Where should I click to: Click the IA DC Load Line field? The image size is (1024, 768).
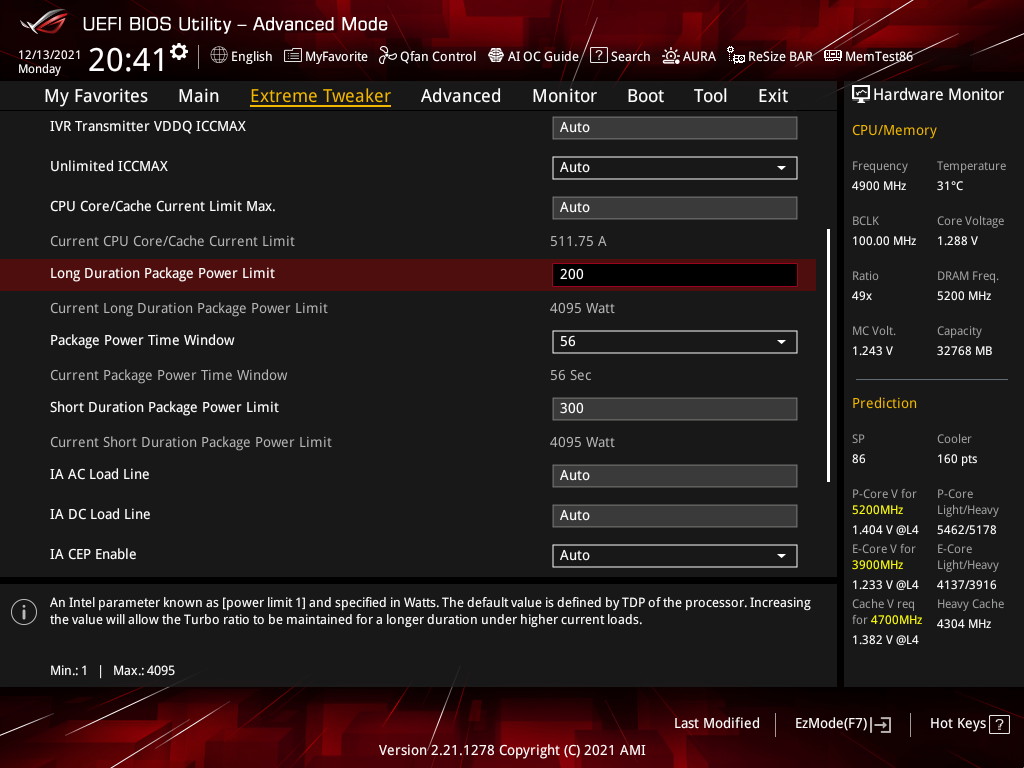click(675, 516)
